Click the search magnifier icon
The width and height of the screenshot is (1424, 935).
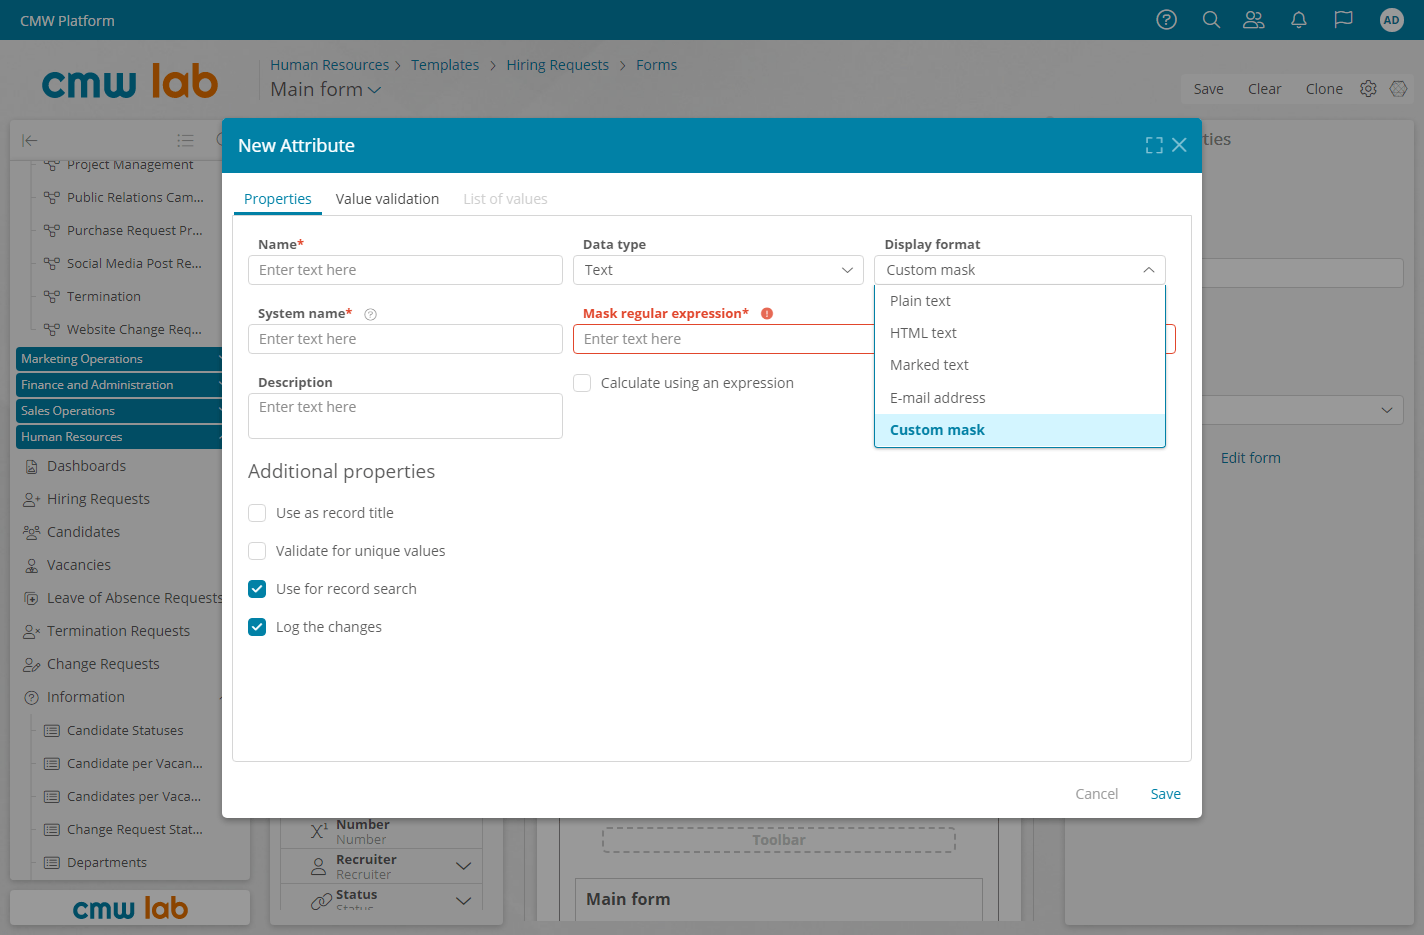(x=1211, y=20)
